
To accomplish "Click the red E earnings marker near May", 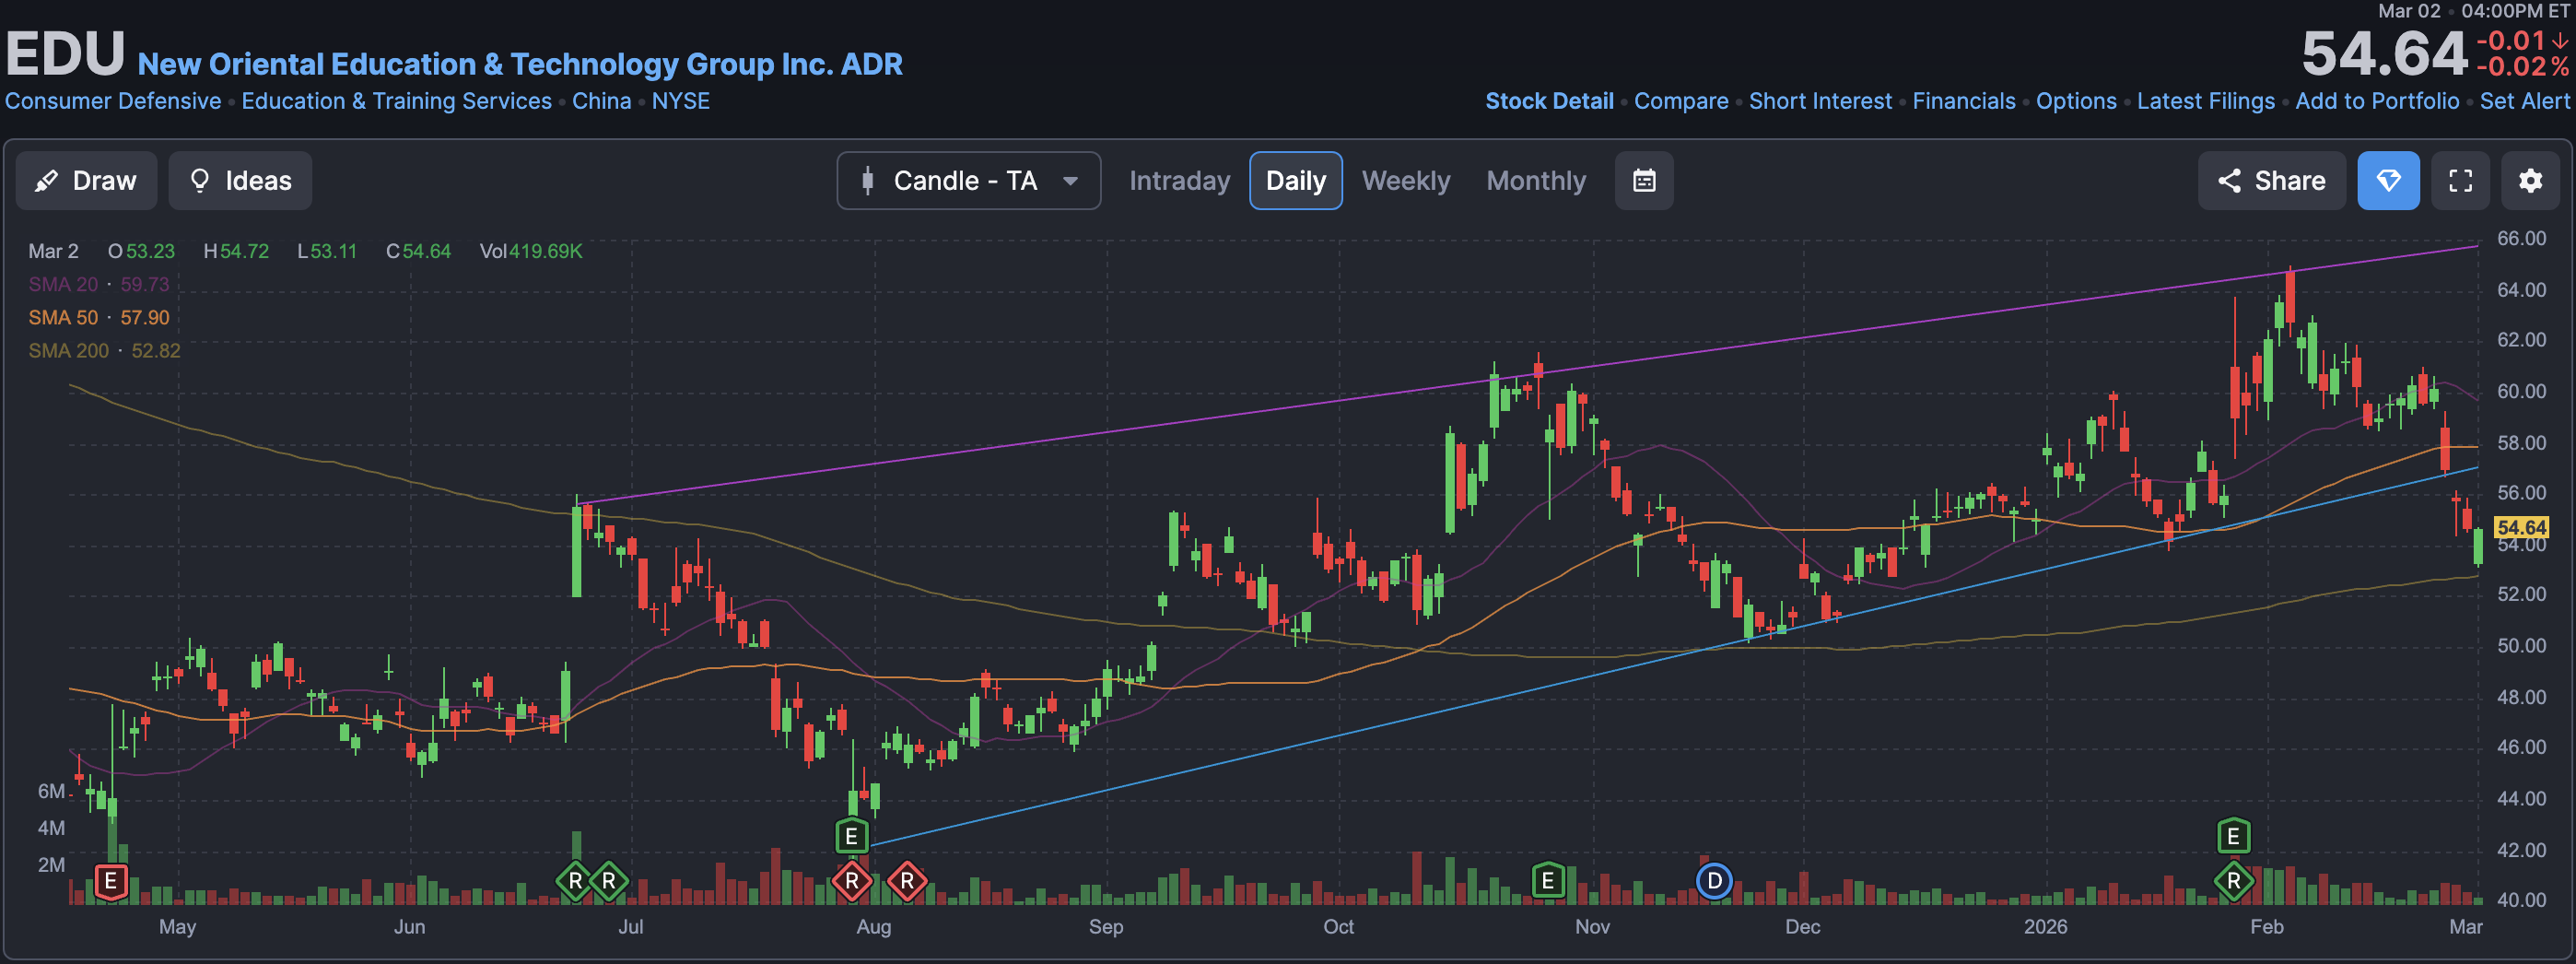I will pos(111,881).
